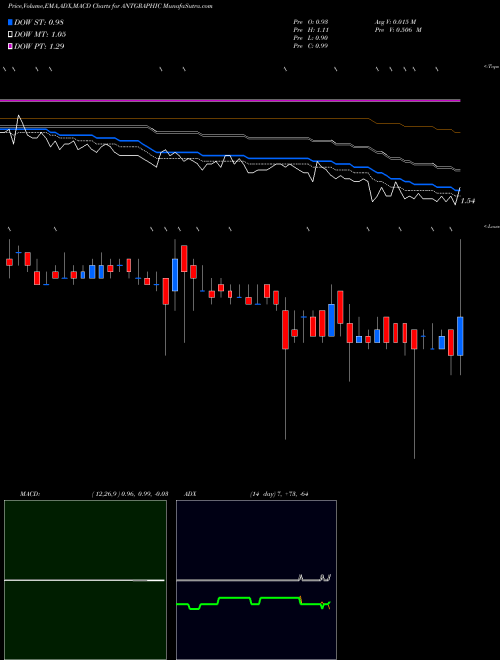Viewport: 500px width, 660px height.
Task: Click the 'Pre O: 0.93' value
Action: tap(311, 21)
